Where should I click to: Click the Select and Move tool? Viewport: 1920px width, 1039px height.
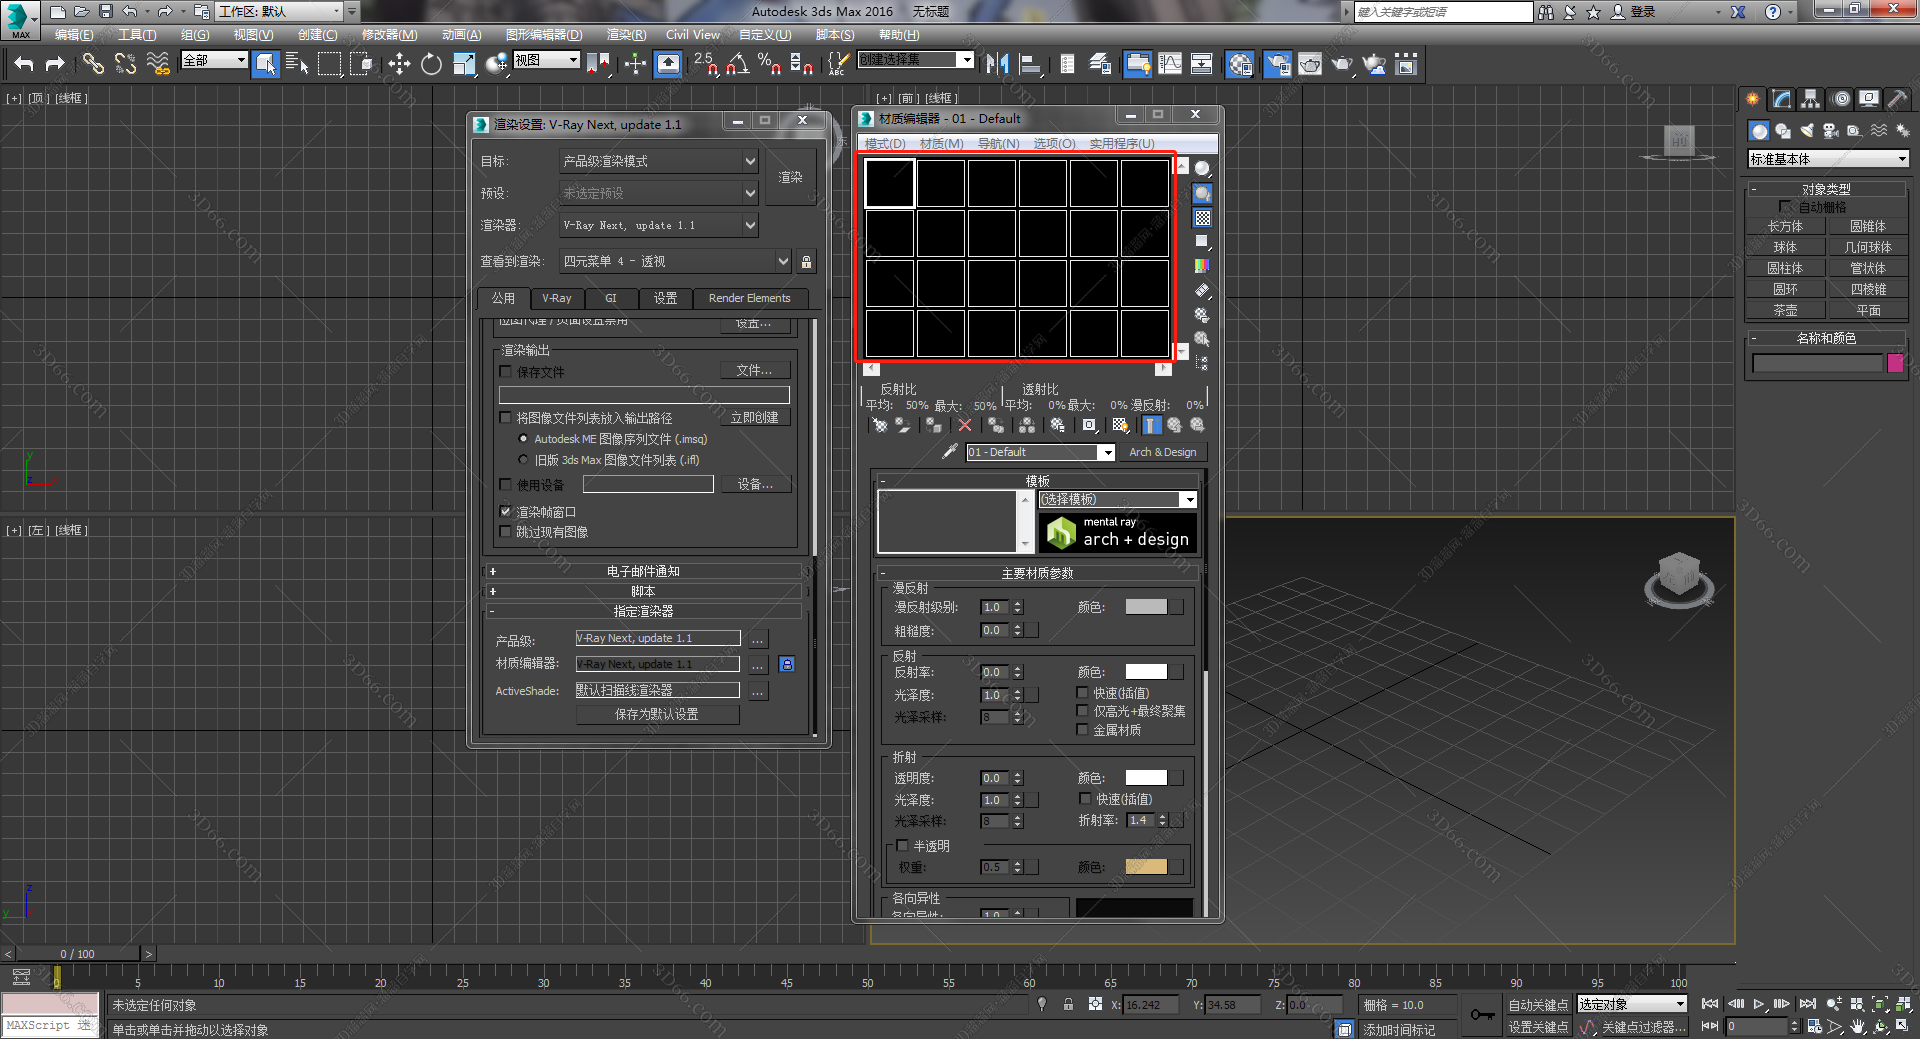[x=399, y=65]
